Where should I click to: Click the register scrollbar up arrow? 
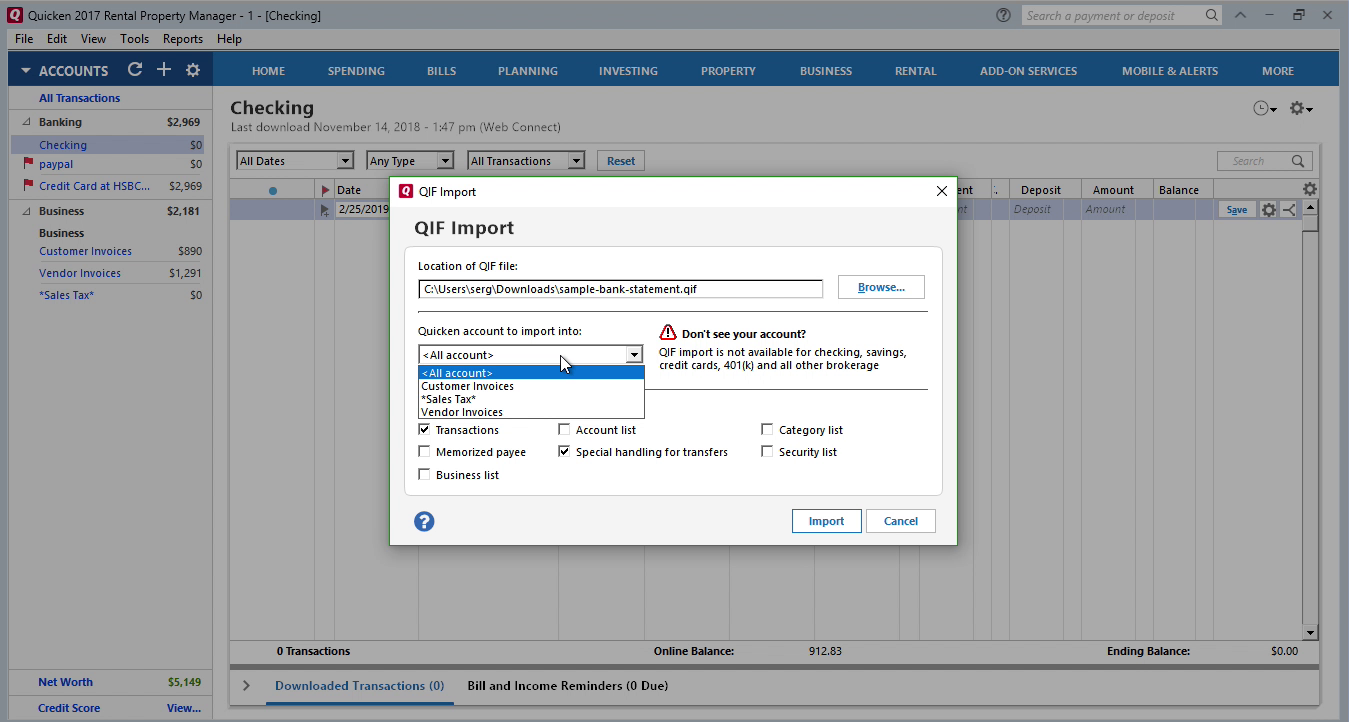pyautogui.click(x=1311, y=207)
